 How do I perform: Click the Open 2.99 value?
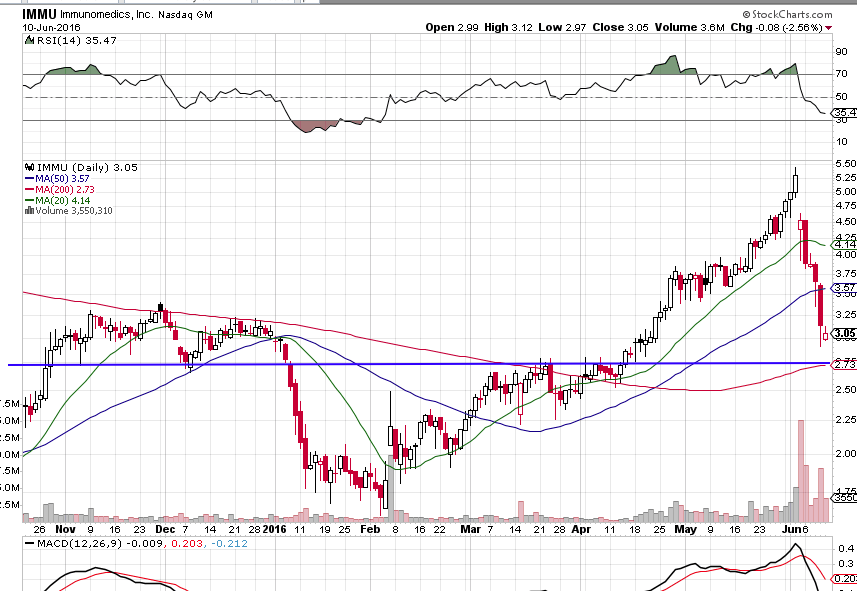(x=451, y=27)
